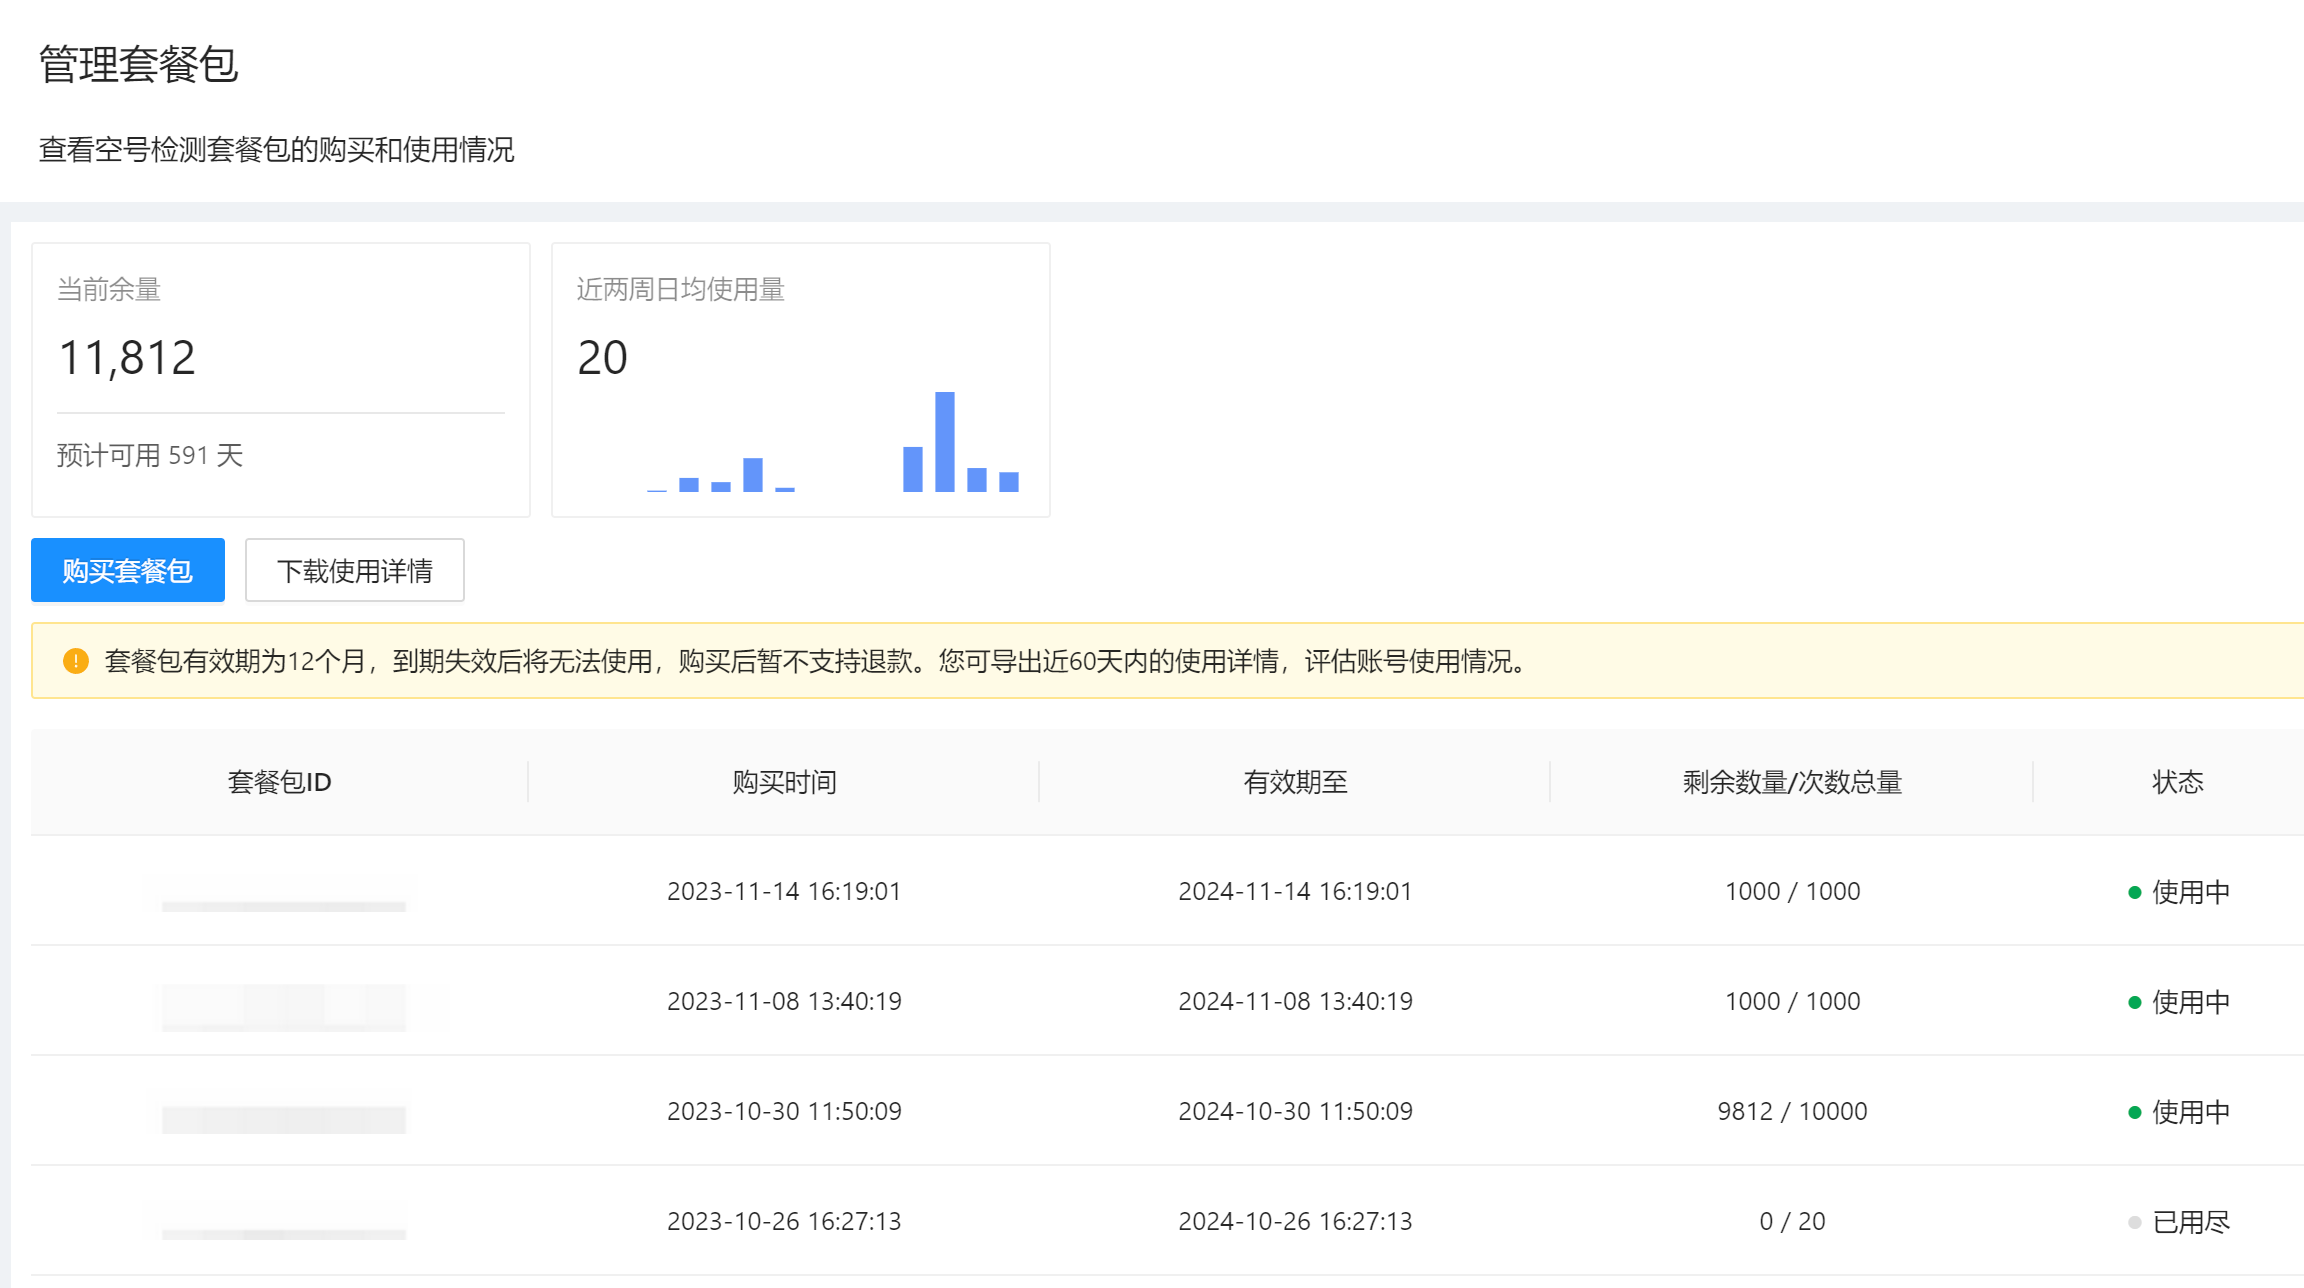Select the 已用尽 status on the last row
Viewport: 2304px width, 1288px height.
[x=2190, y=1221]
